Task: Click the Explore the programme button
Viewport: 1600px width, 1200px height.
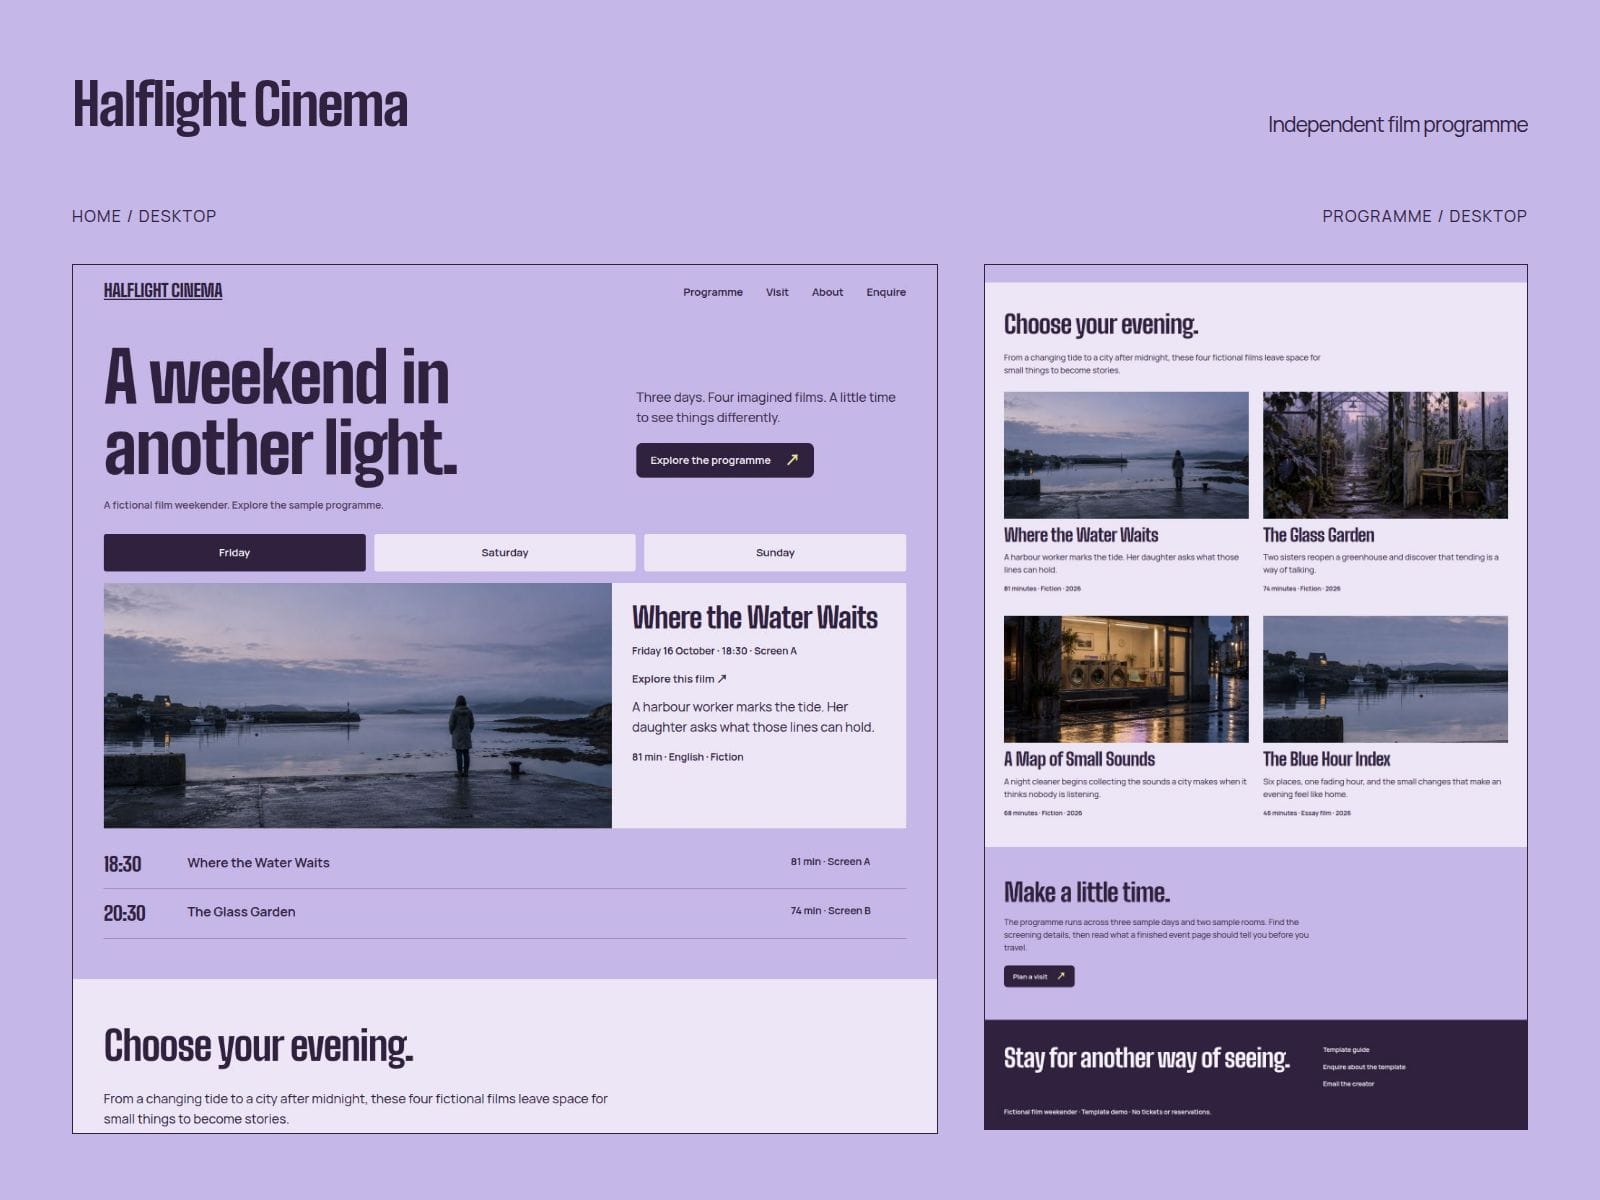Action: click(725, 460)
